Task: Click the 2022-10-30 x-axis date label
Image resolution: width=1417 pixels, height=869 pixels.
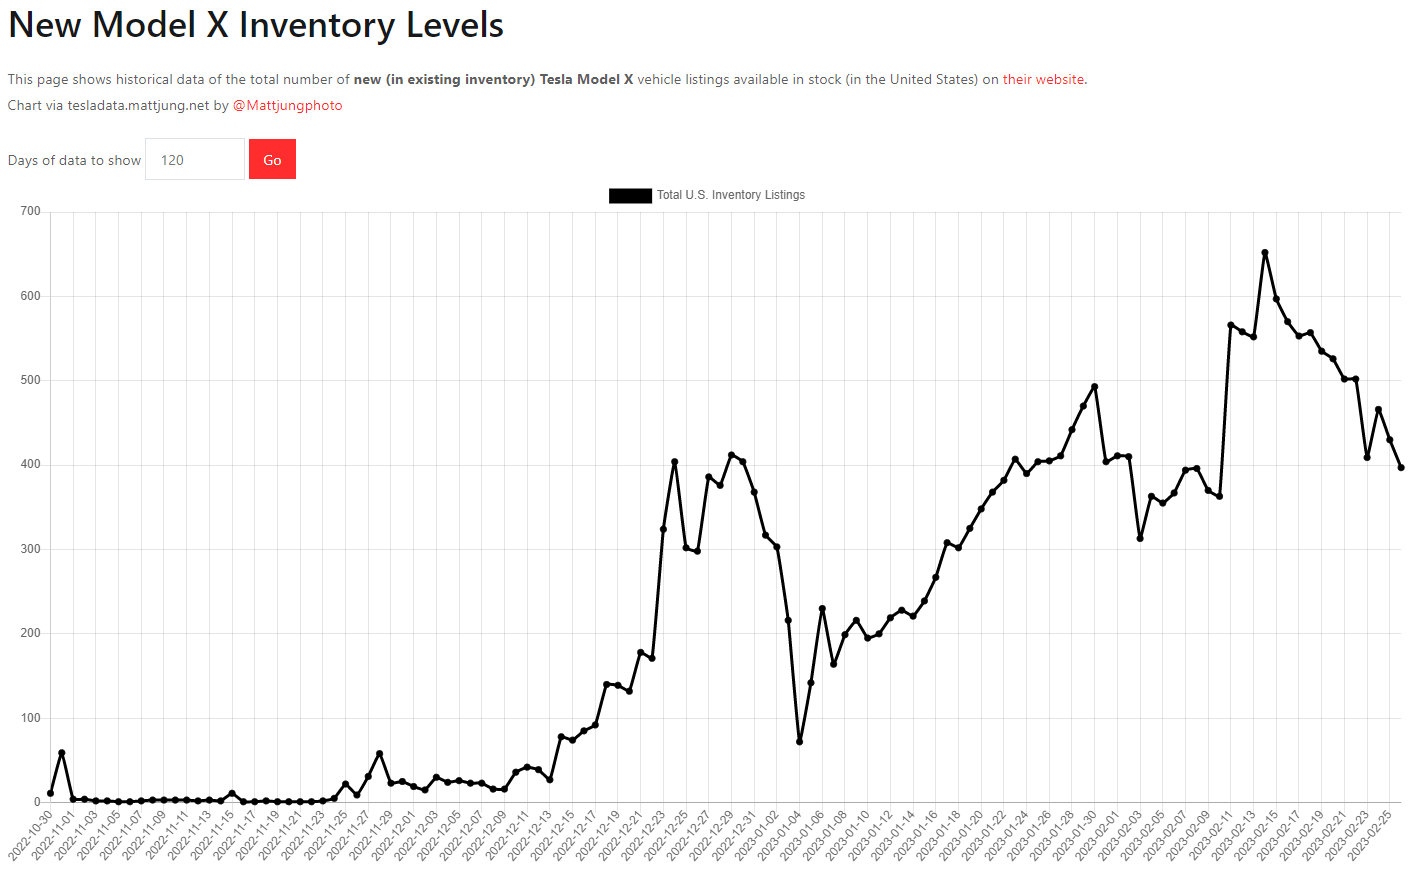Action: [x=30, y=836]
